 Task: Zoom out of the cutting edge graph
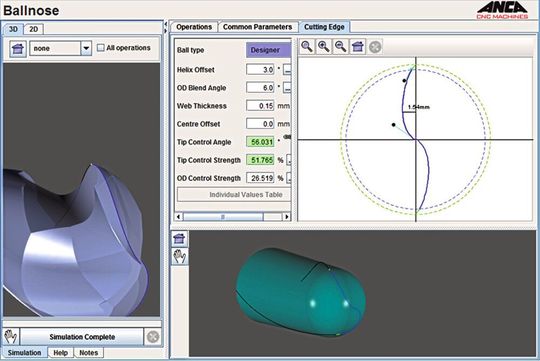[341, 47]
